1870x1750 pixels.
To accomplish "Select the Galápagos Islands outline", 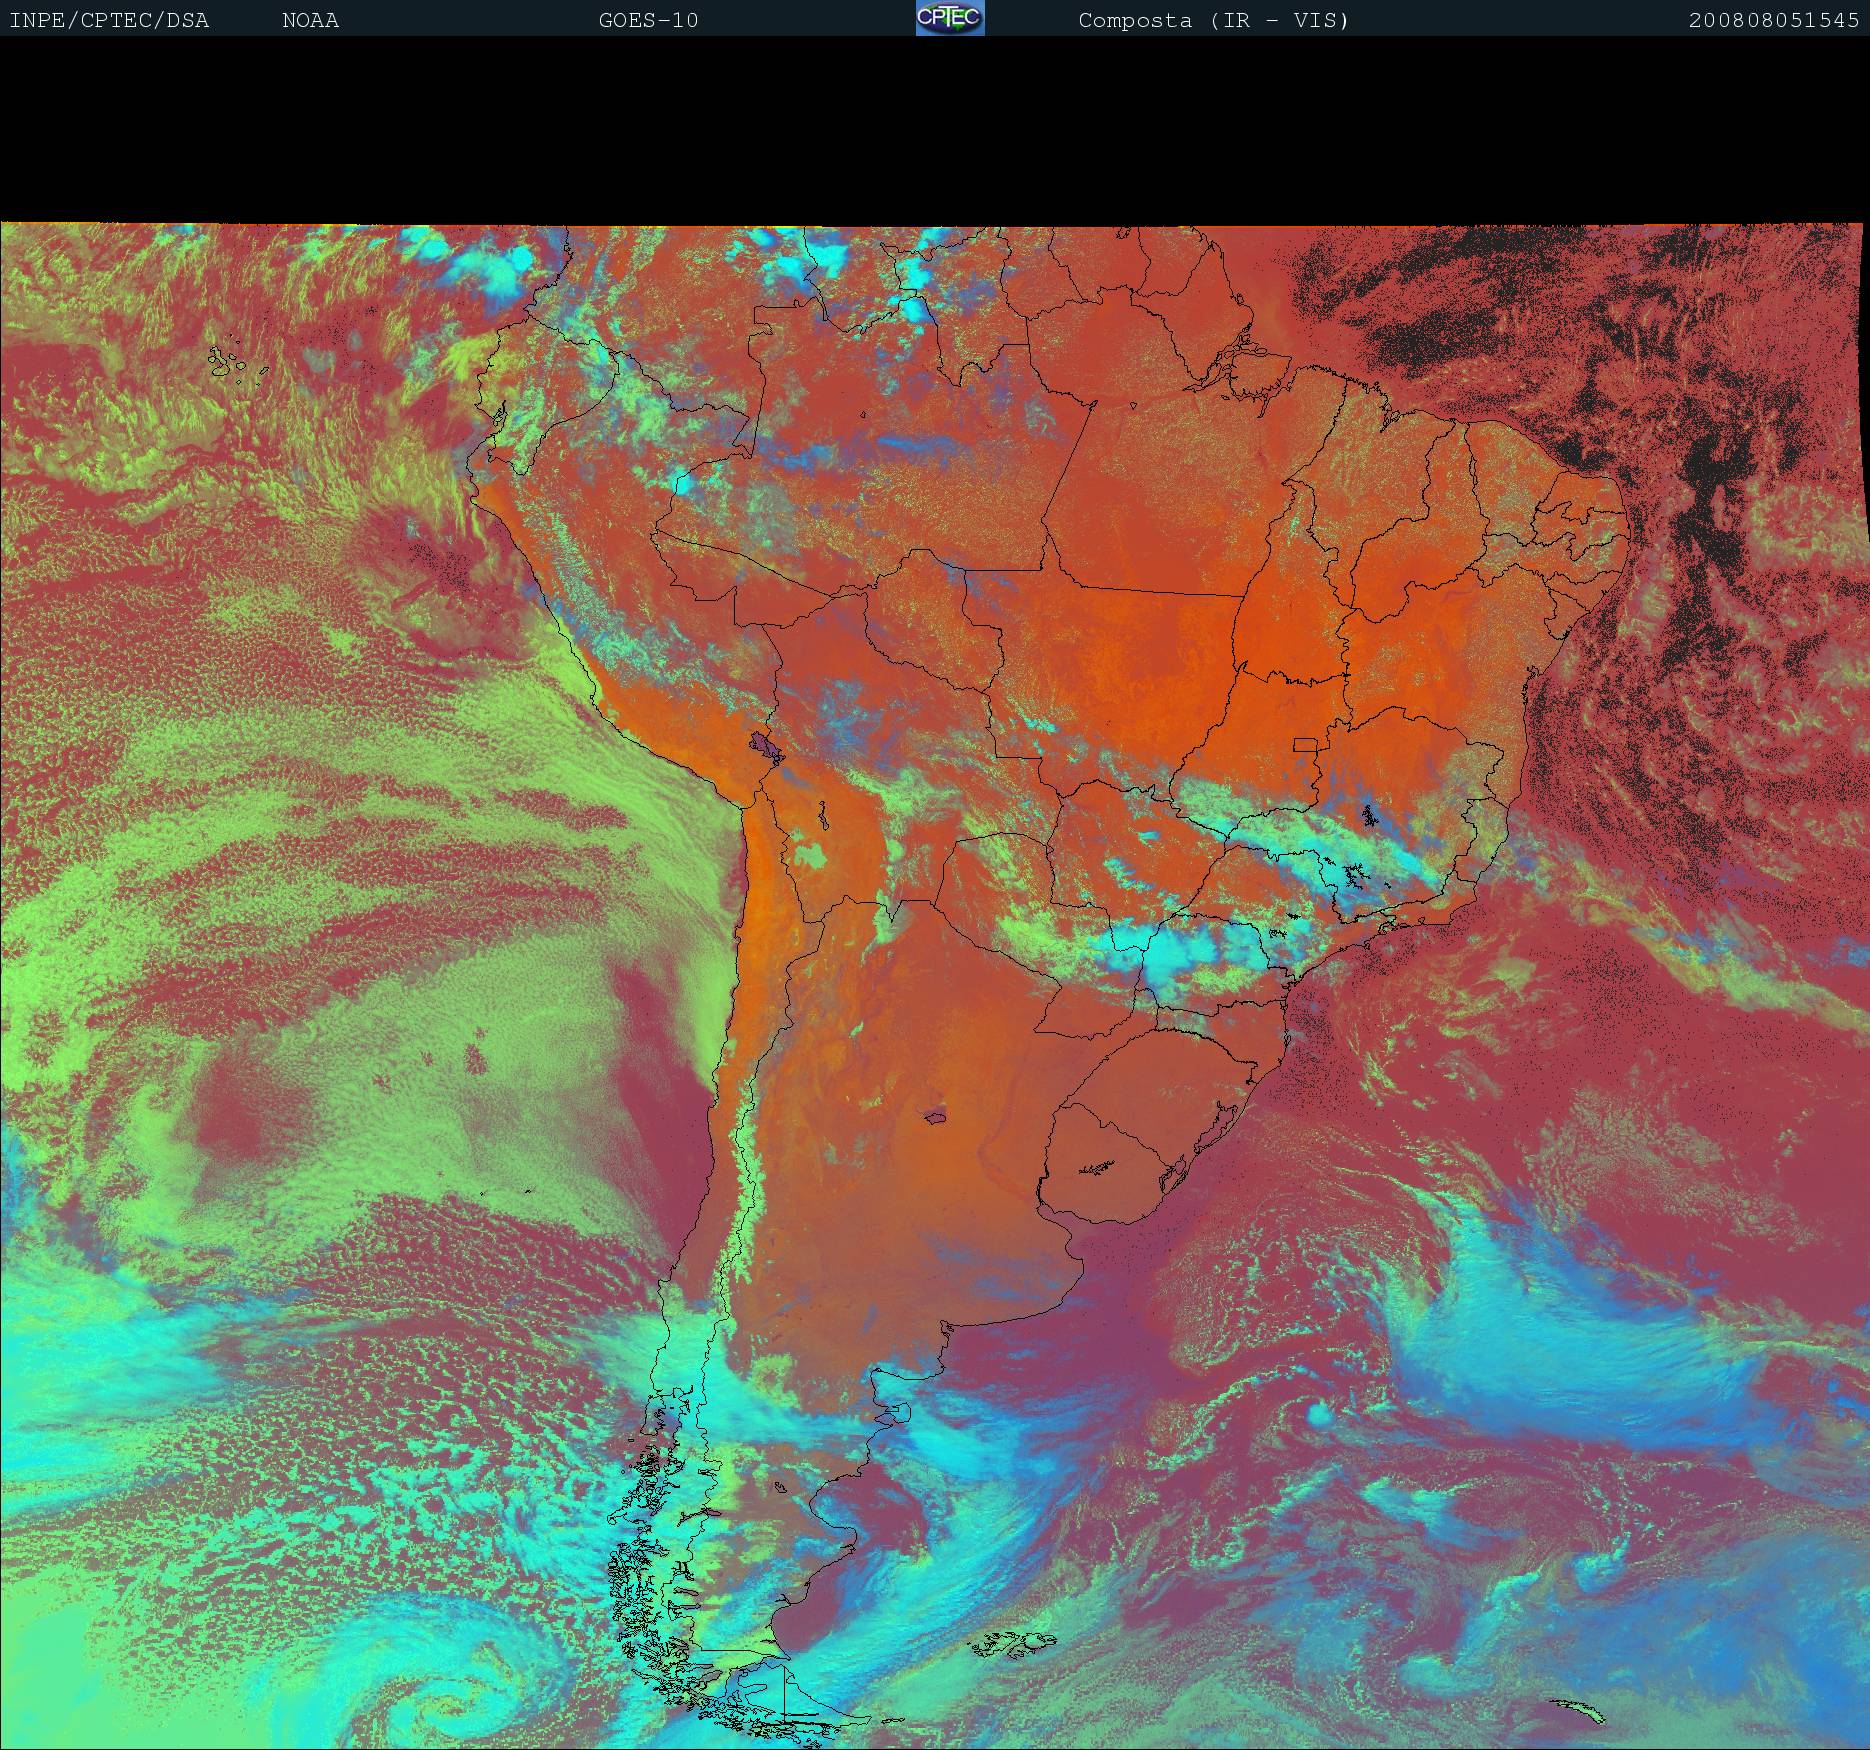I will pyautogui.click(x=236, y=363).
